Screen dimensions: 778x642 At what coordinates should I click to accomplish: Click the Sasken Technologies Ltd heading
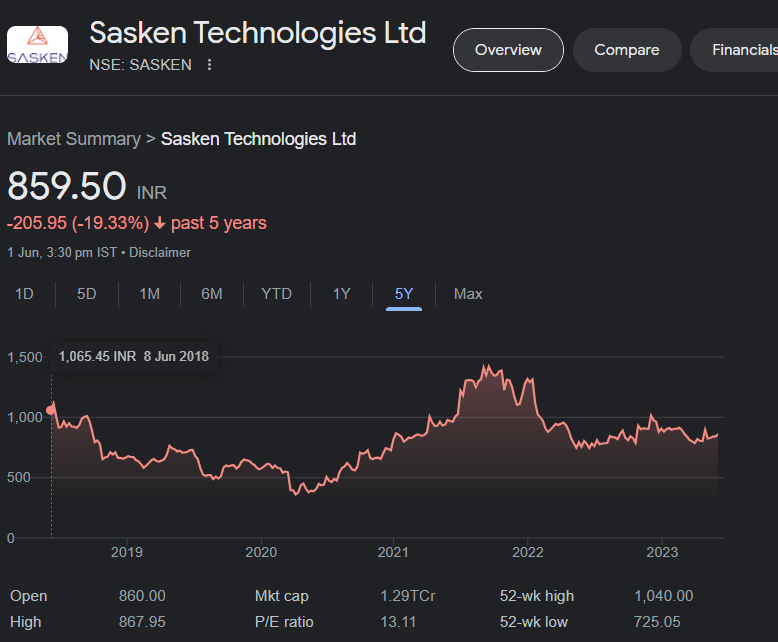click(x=258, y=32)
